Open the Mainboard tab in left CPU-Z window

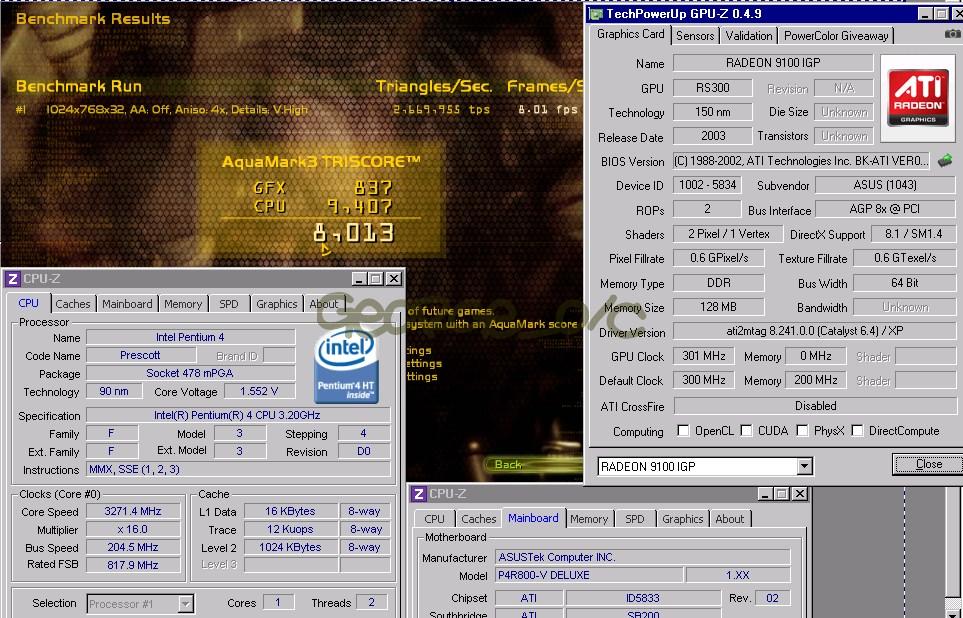[127, 304]
